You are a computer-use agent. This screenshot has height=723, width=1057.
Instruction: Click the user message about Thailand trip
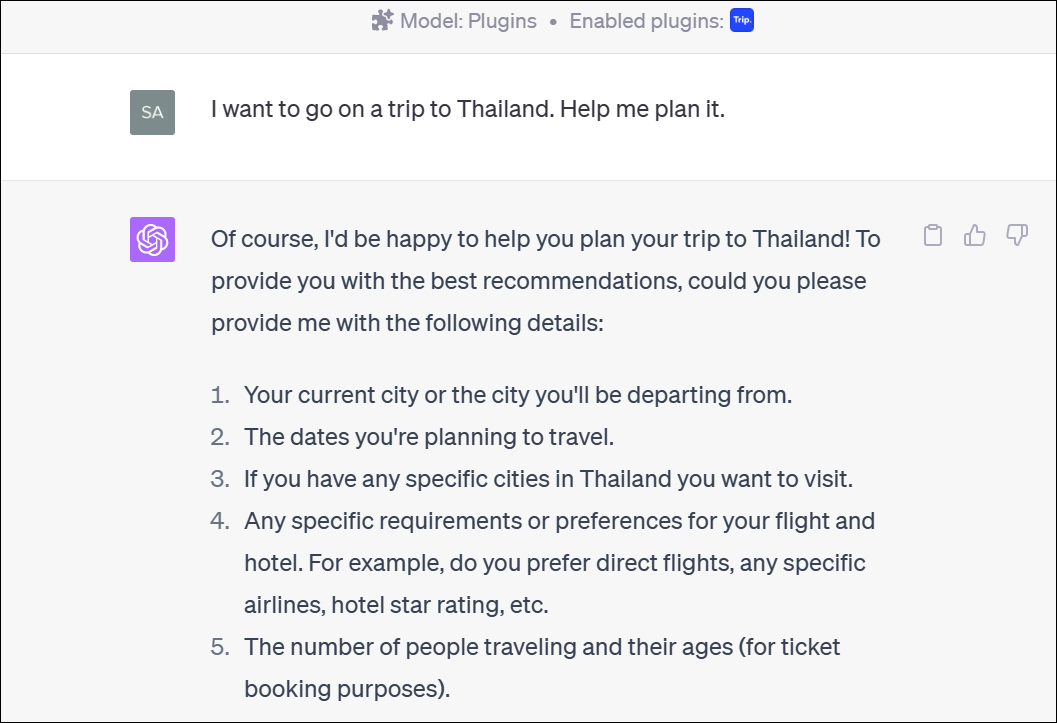[467, 109]
